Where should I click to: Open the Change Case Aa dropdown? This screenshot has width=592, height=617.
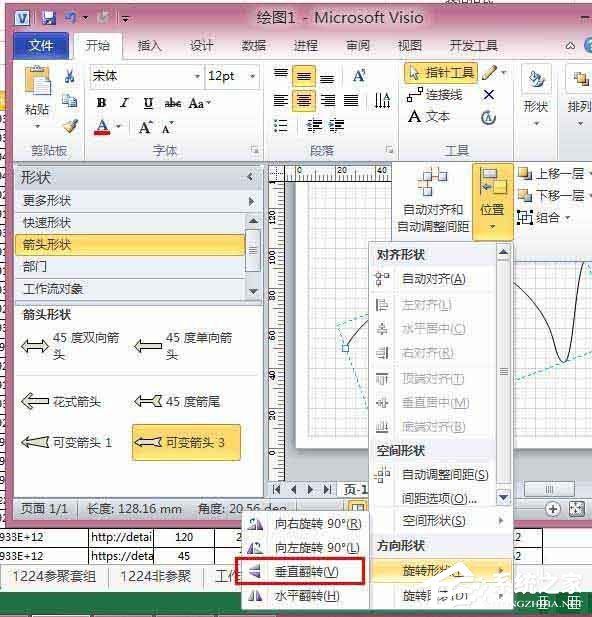pos(200,103)
